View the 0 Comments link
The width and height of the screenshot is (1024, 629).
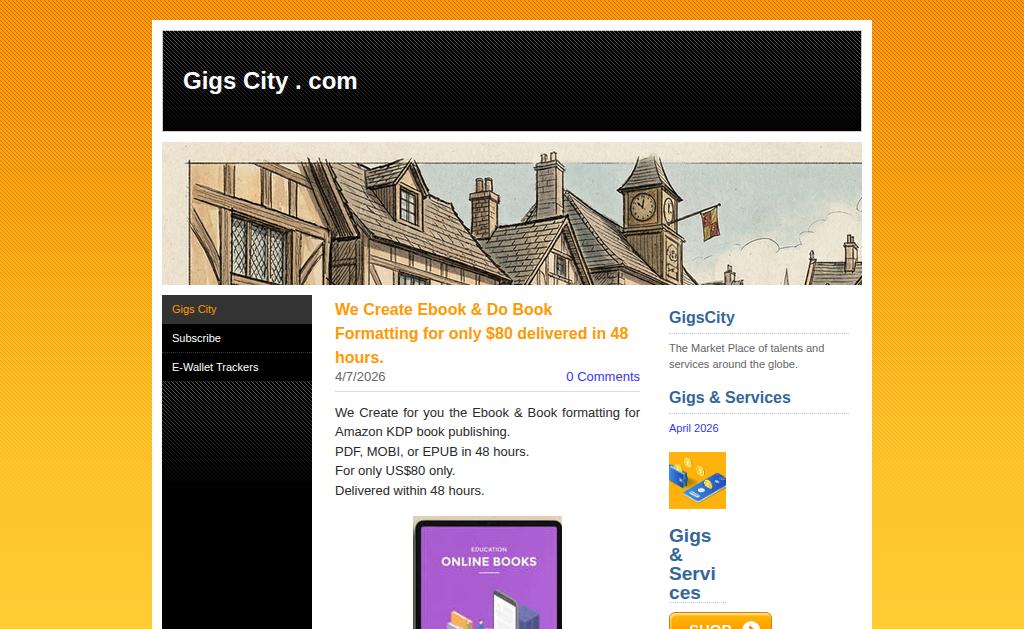pos(603,377)
